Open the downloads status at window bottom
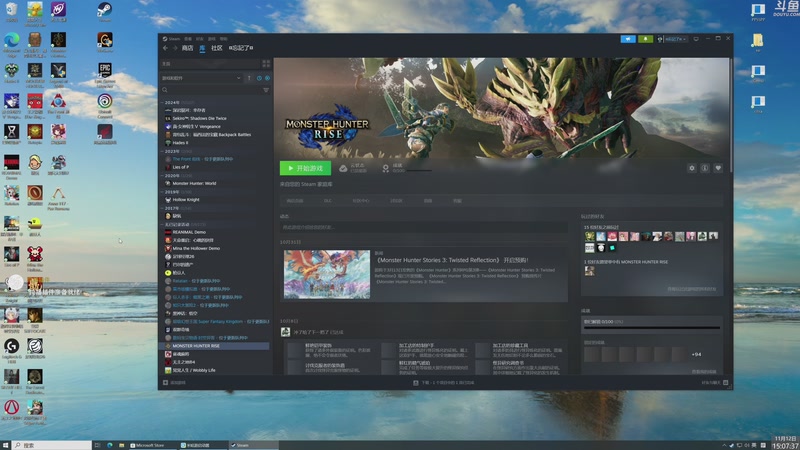The height and width of the screenshot is (450, 800). click(x=444, y=383)
